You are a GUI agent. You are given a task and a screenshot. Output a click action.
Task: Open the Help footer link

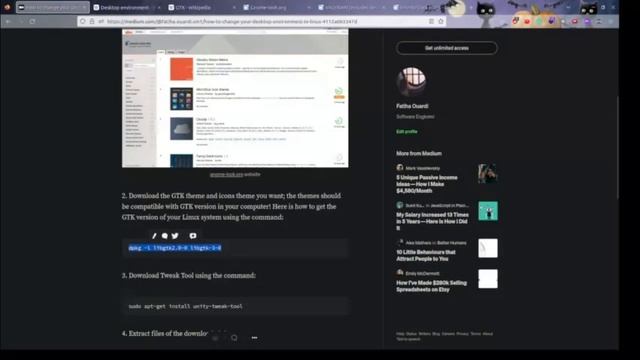(x=400, y=334)
